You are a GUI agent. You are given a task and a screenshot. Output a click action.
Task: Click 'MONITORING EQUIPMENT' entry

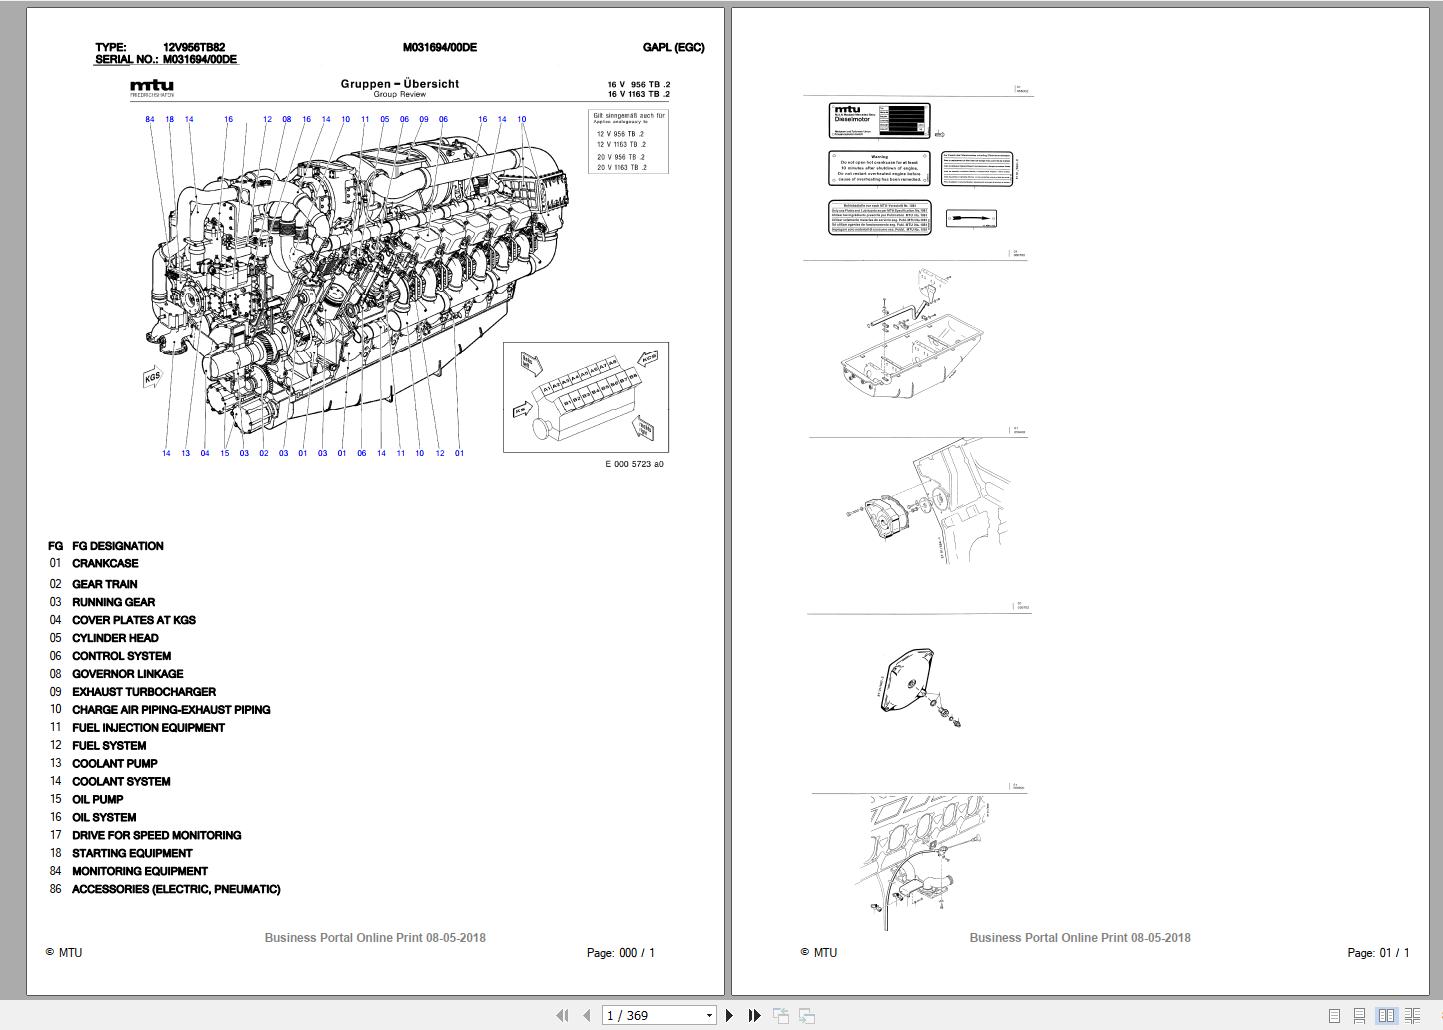coord(140,872)
